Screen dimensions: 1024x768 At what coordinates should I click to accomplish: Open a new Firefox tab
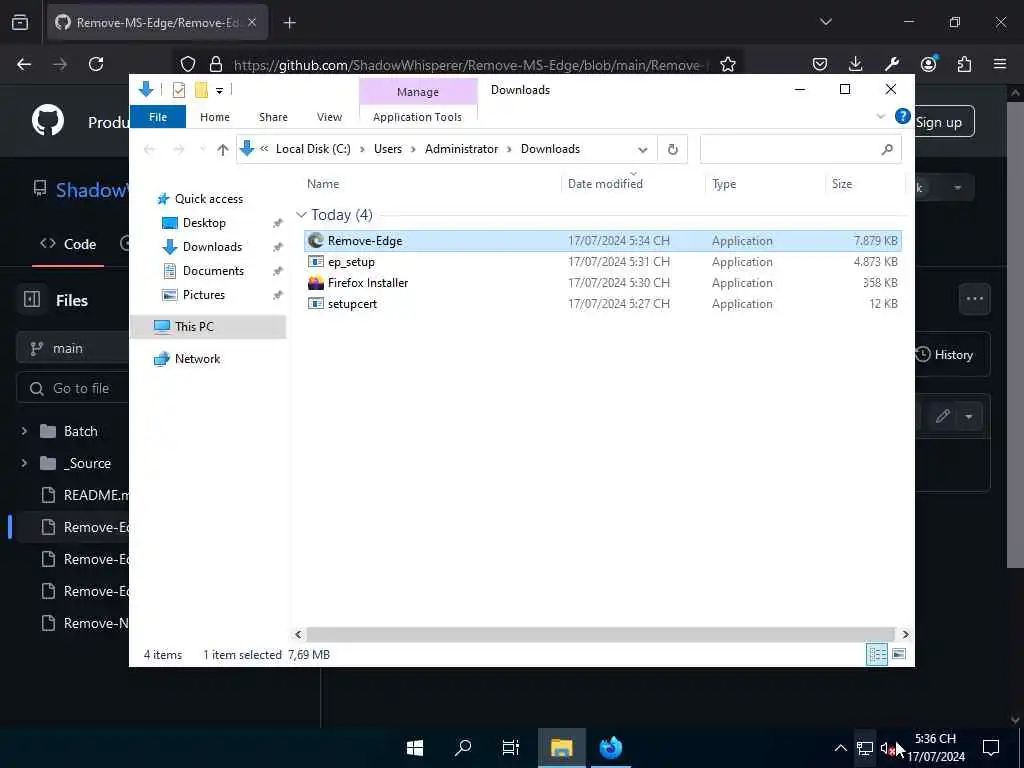coord(289,23)
